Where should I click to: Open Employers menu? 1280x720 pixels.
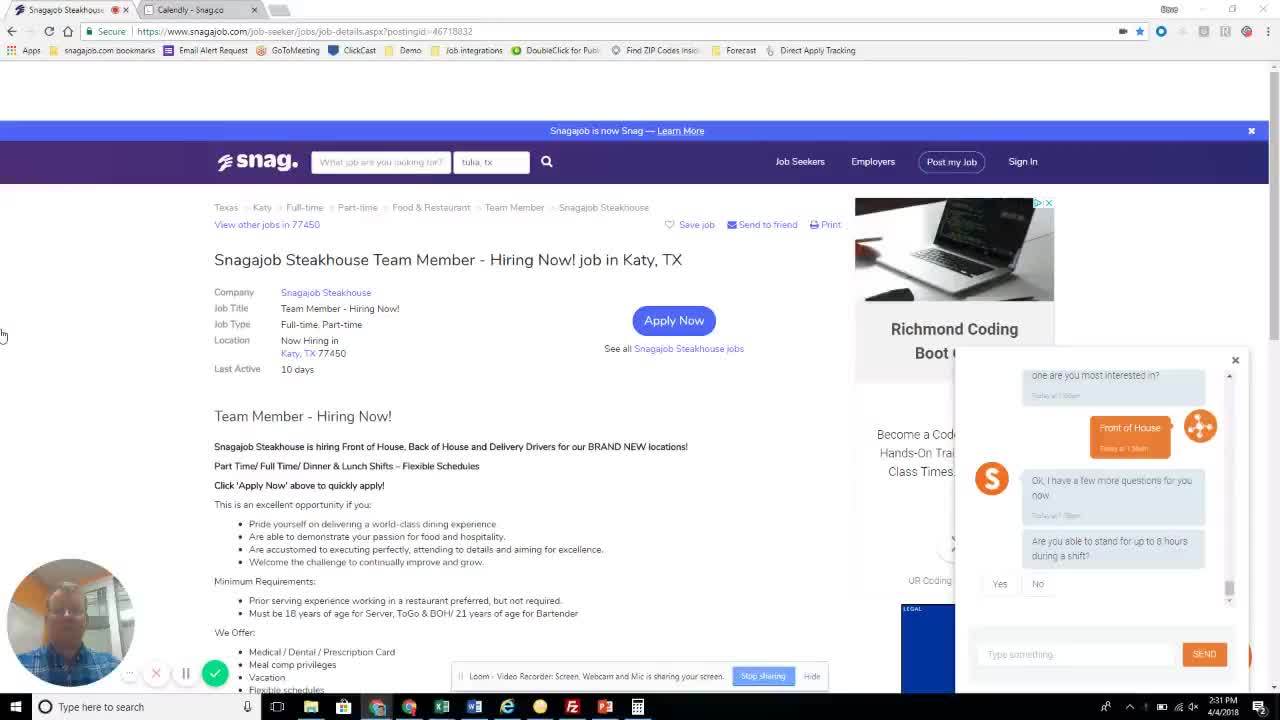pyautogui.click(x=873, y=162)
